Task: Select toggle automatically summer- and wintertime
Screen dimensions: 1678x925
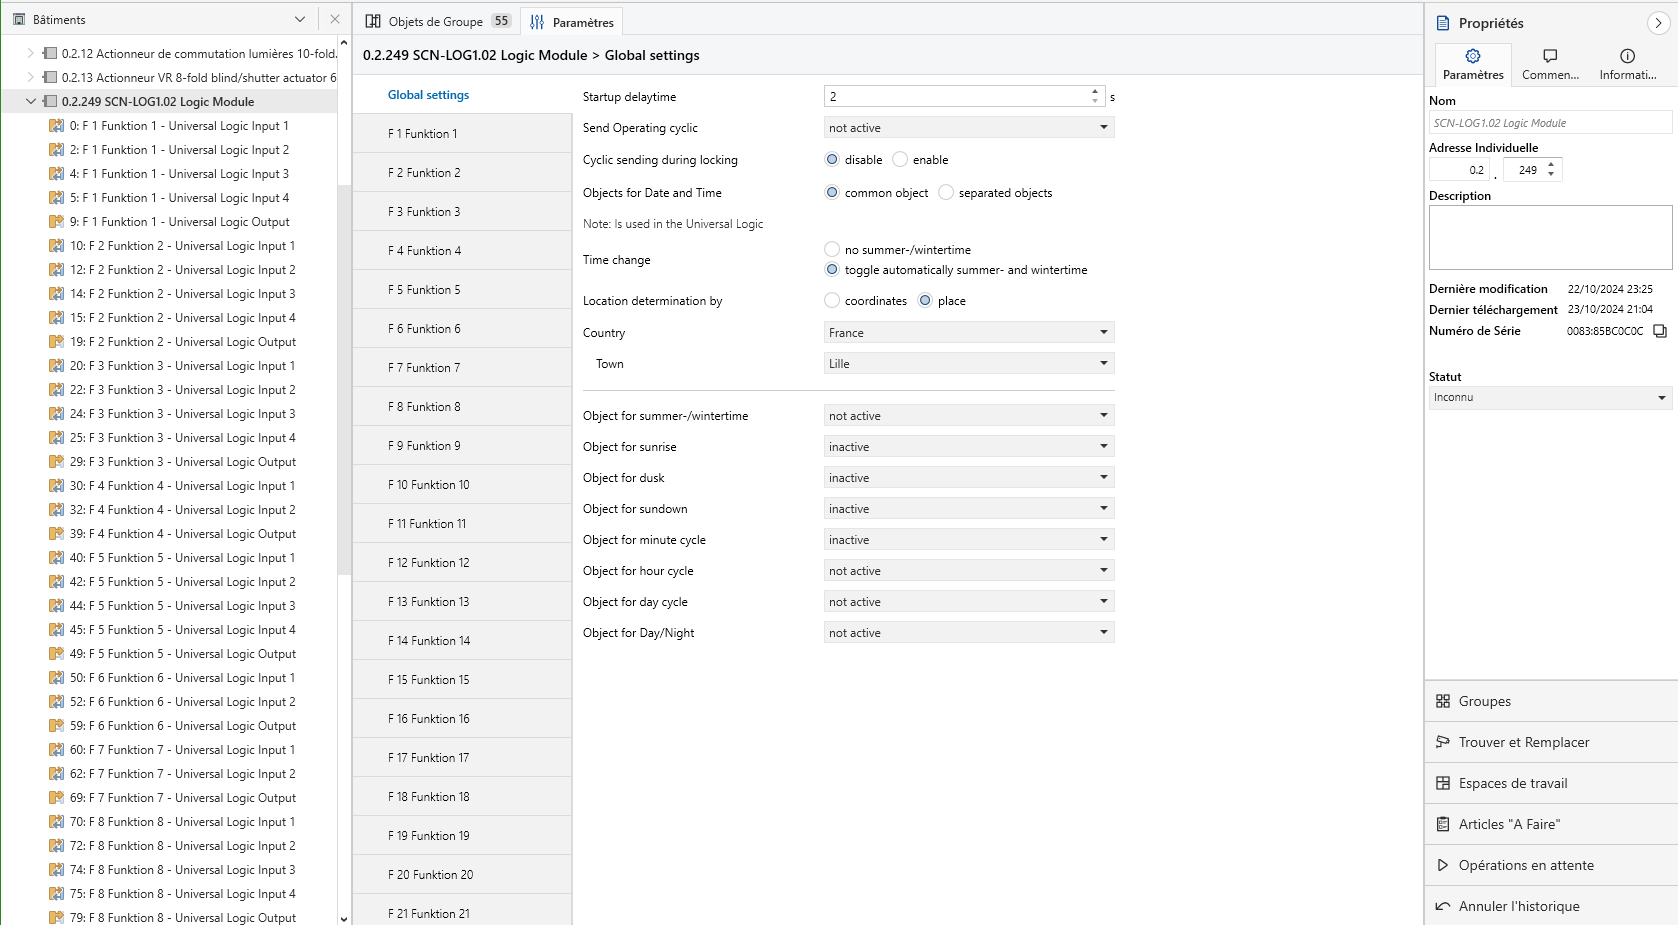Action: pyautogui.click(x=832, y=269)
